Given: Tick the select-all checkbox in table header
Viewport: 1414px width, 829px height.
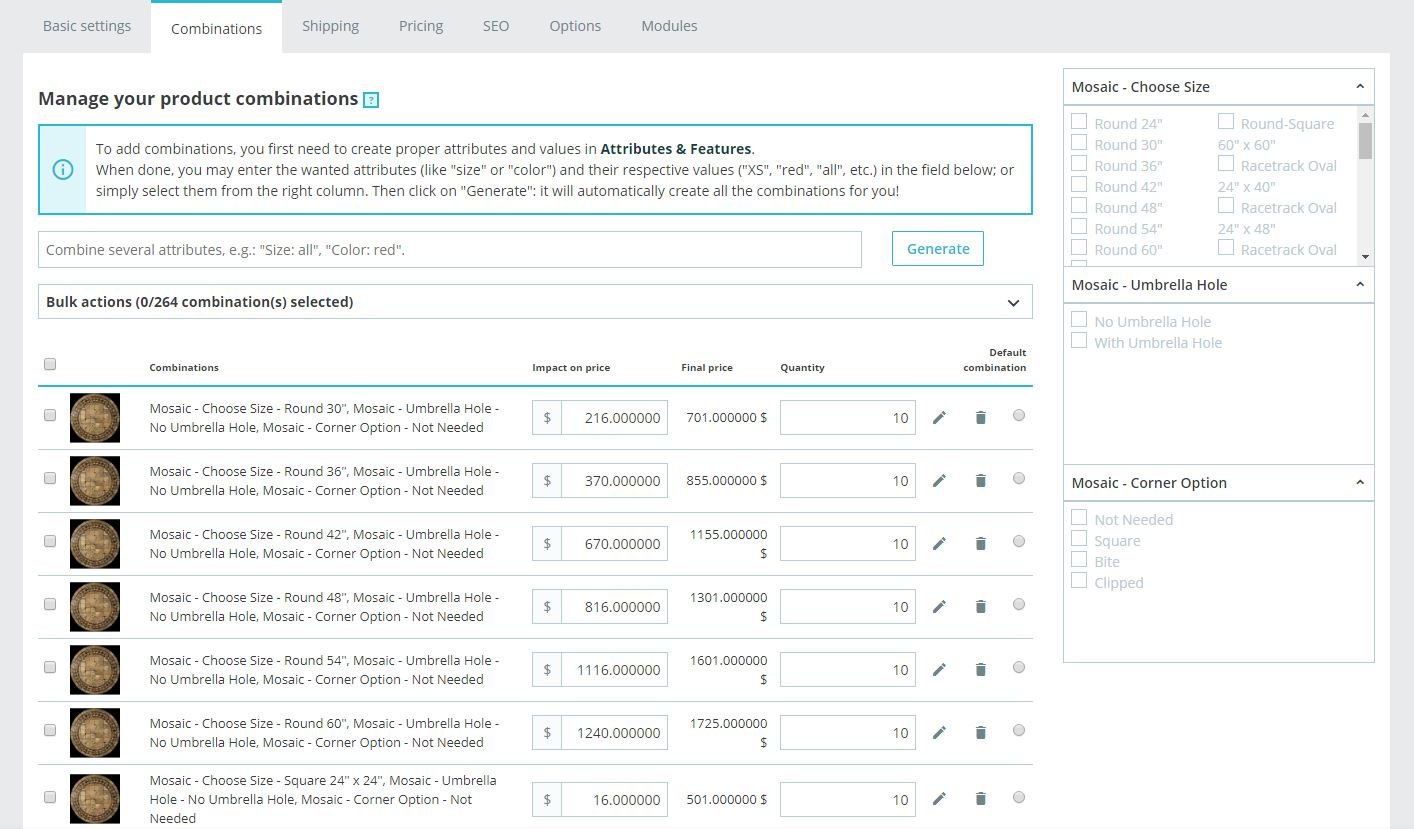Looking at the screenshot, I should (x=50, y=364).
